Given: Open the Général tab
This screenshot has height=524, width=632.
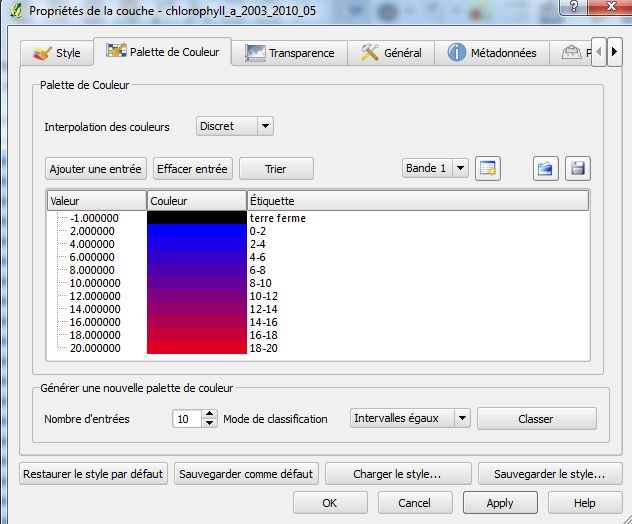Looking at the screenshot, I should coord(392,53).
